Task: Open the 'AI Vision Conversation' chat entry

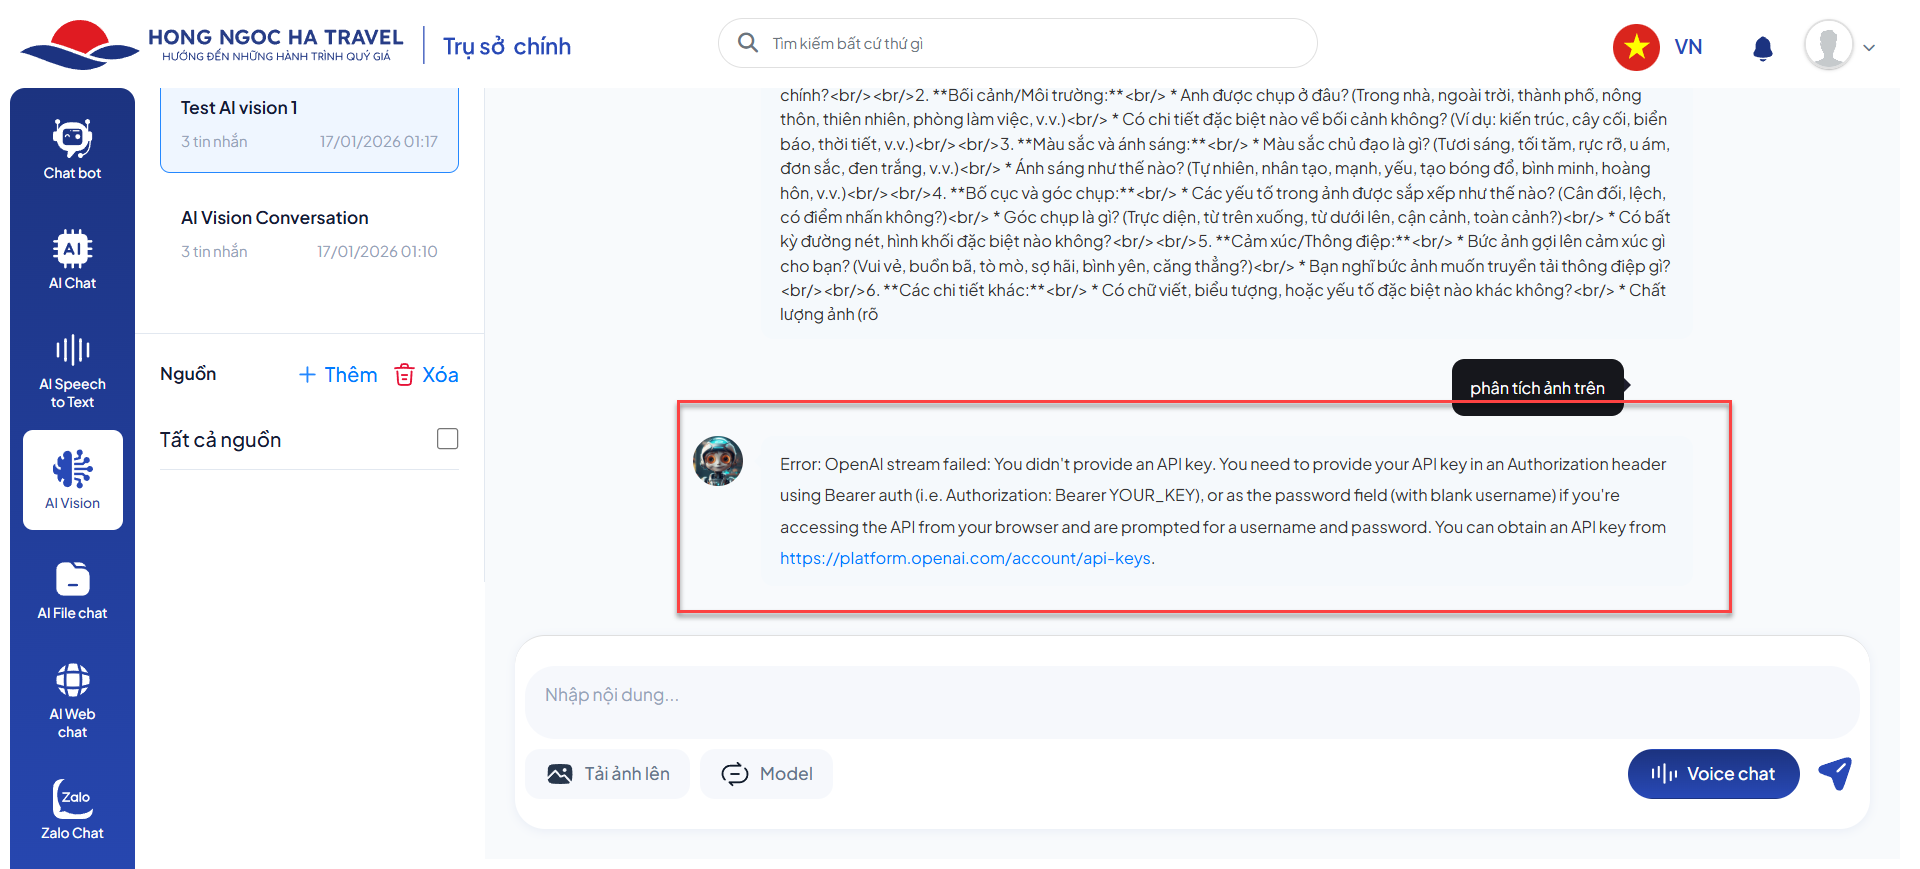Action: tap(309, 234)
